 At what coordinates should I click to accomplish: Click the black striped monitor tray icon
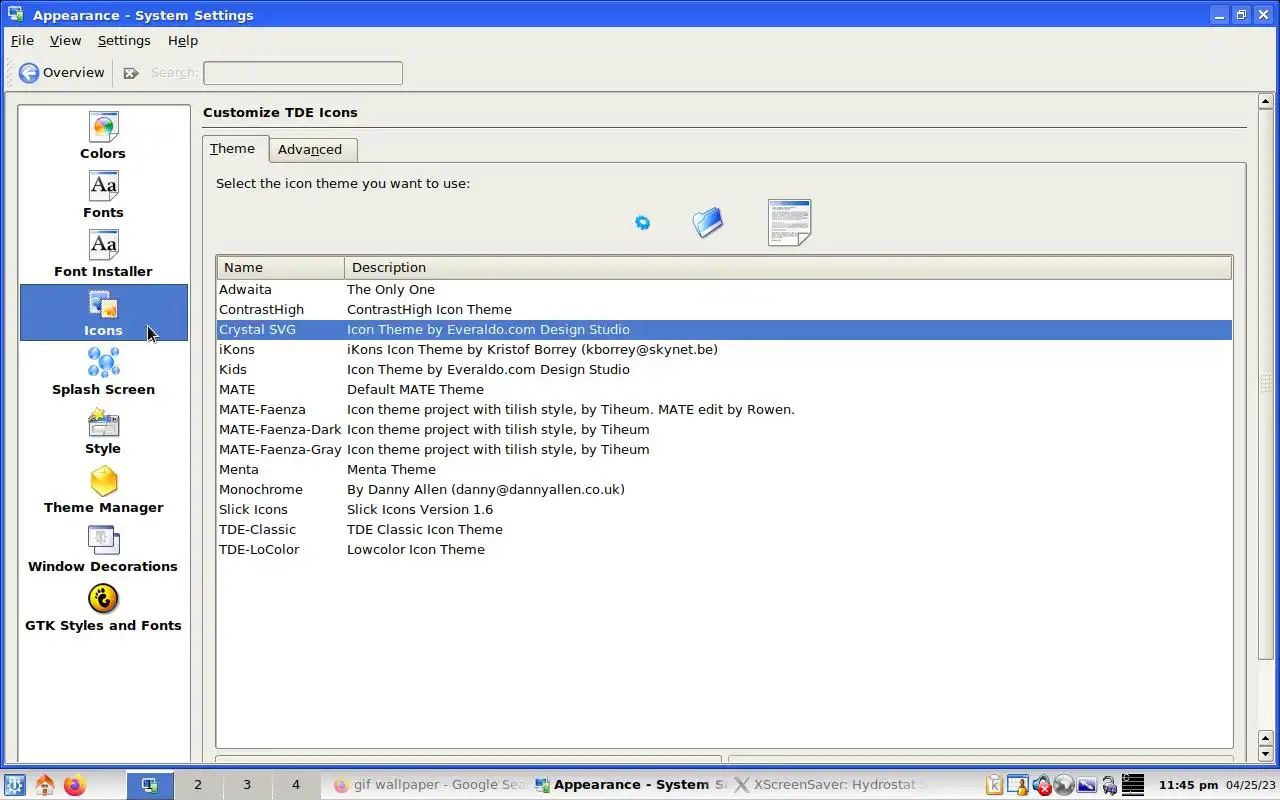(1132, 785)
